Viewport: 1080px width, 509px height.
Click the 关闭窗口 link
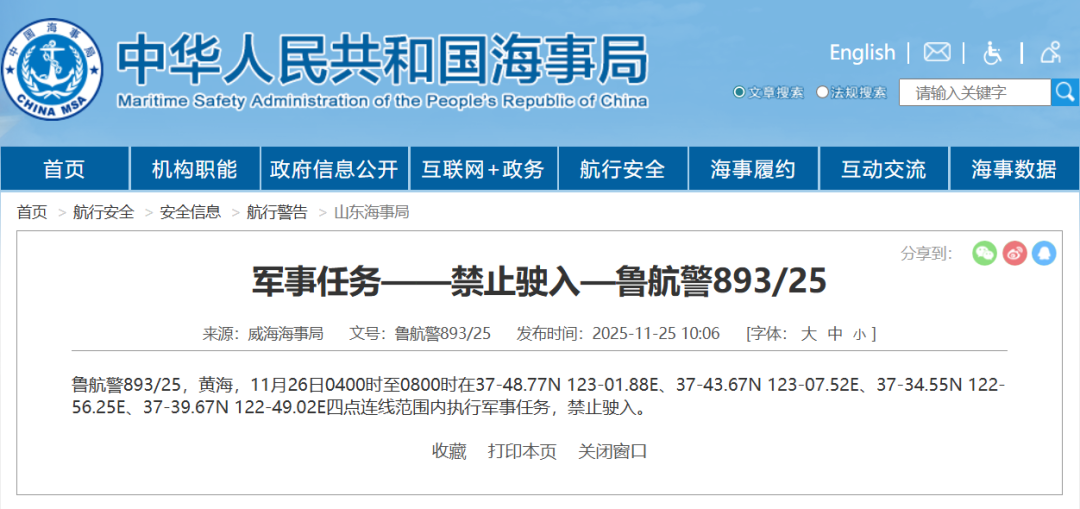(x=612, y=452)
